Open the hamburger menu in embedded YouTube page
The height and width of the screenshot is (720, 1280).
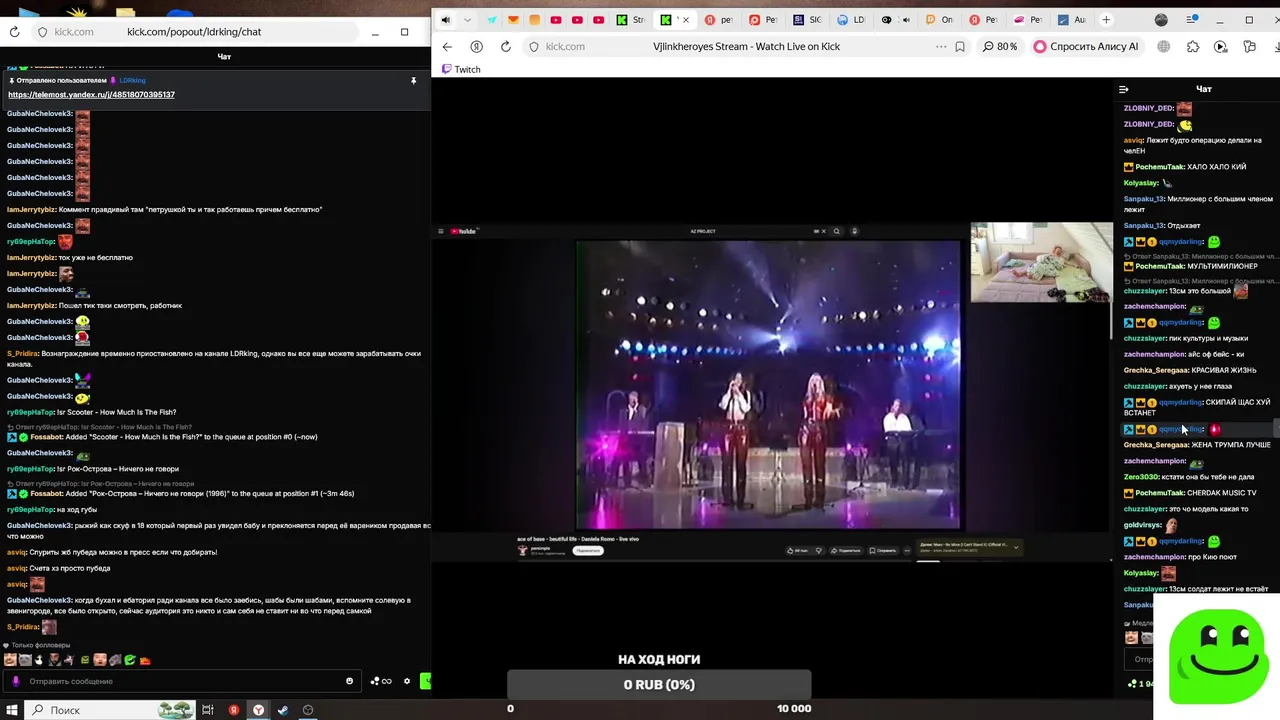coord(440,231)
